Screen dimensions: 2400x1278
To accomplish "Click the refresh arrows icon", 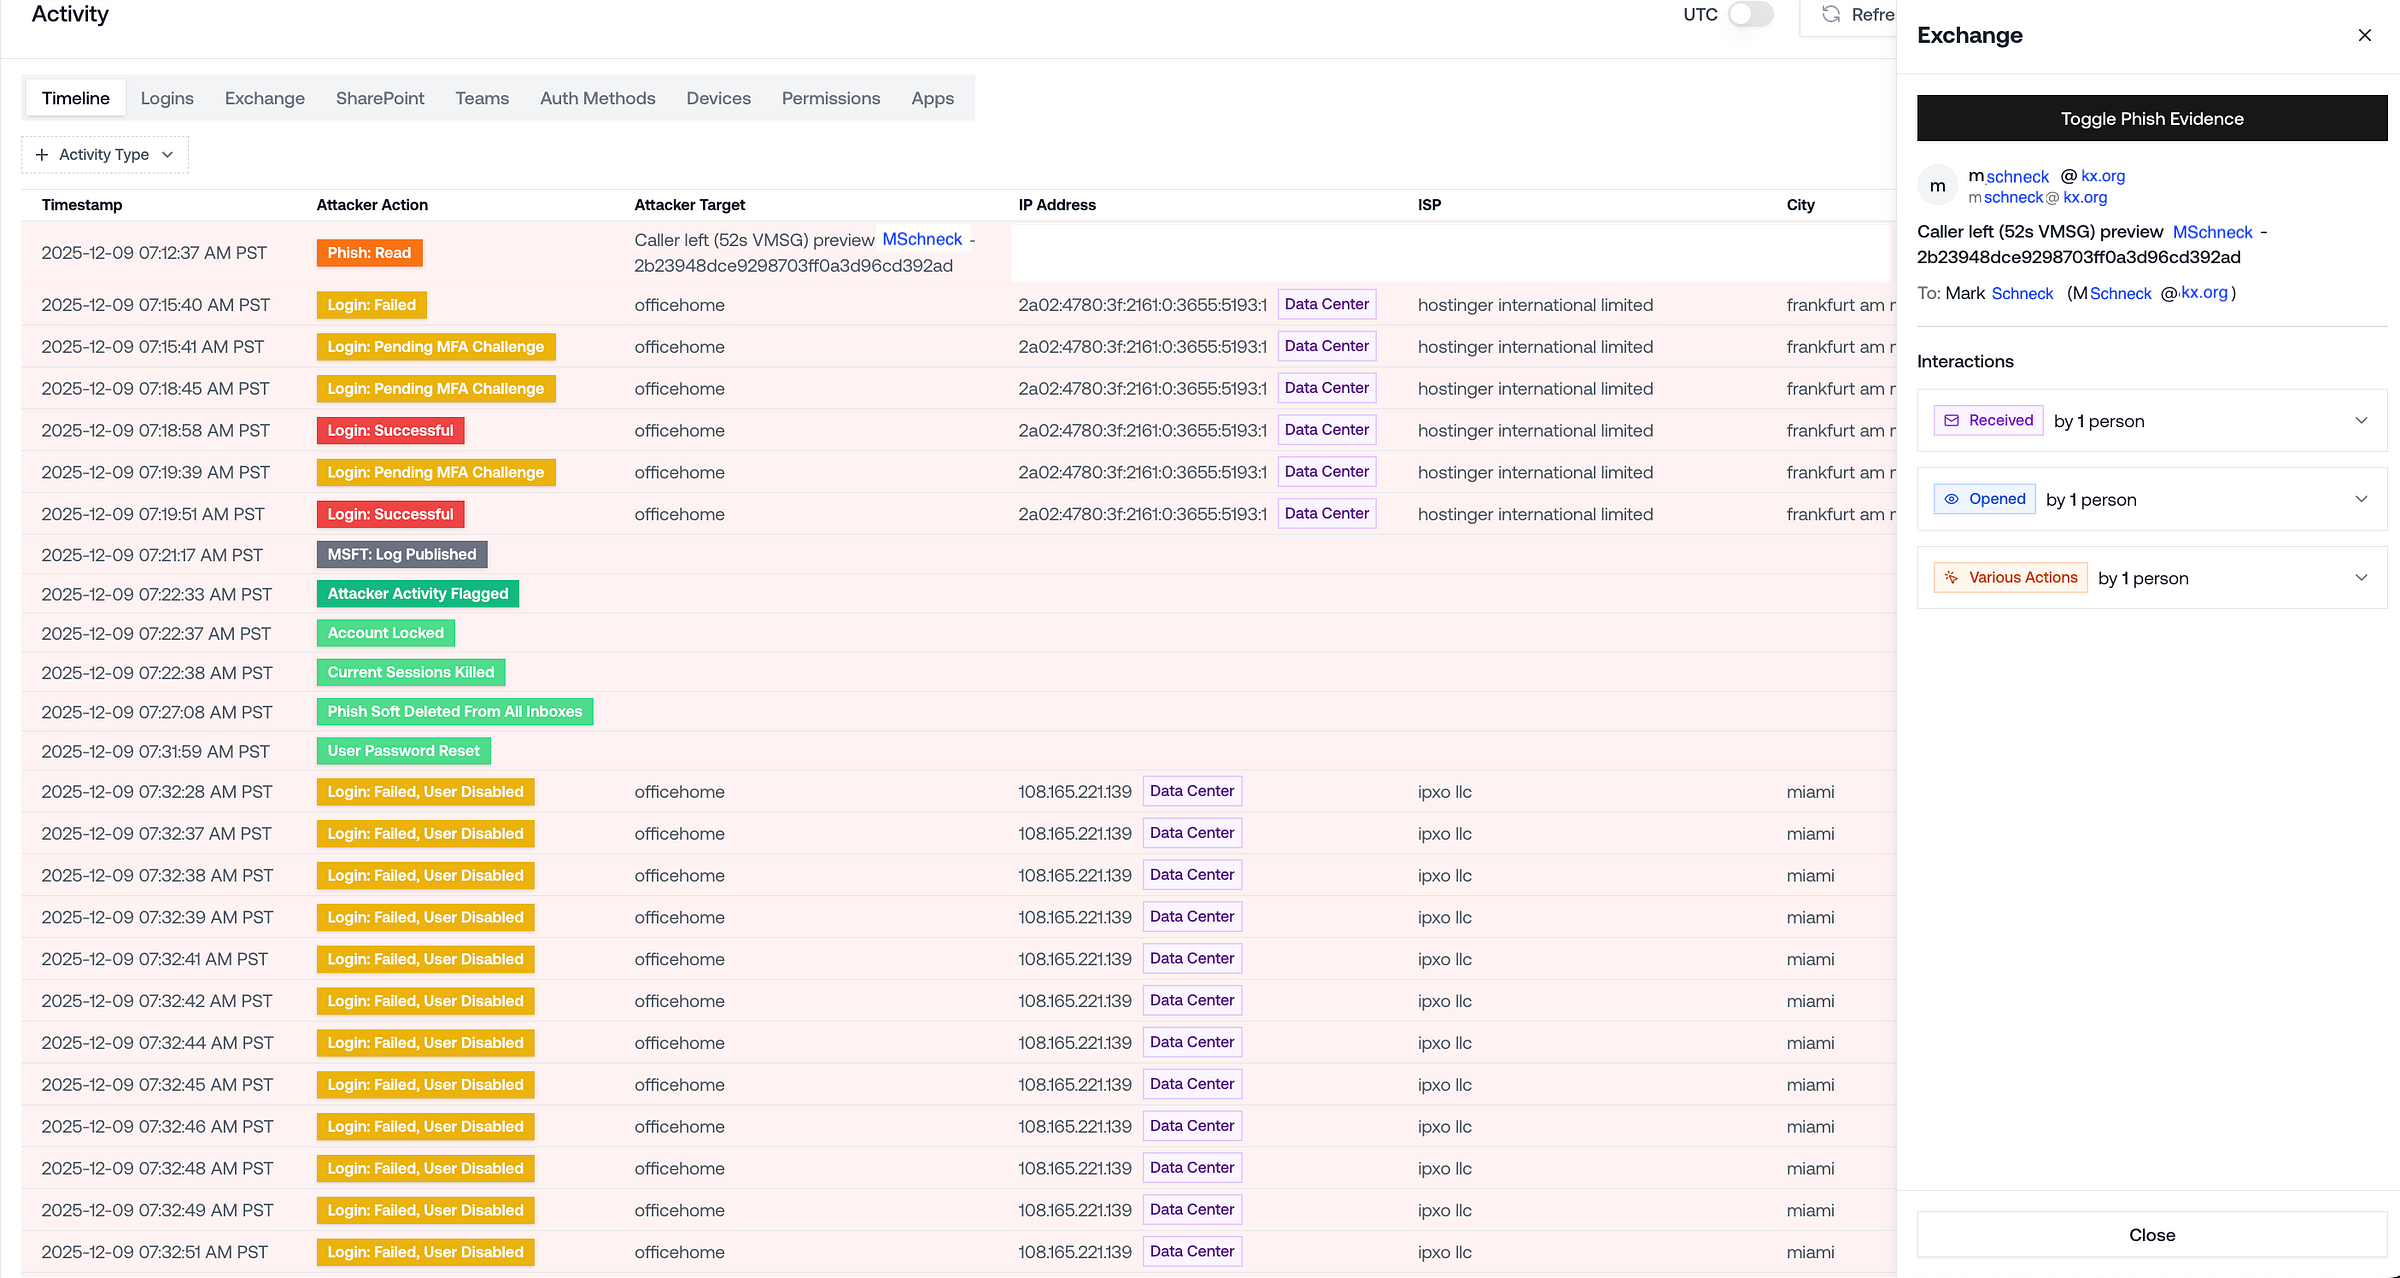I will coord(1831,14).
